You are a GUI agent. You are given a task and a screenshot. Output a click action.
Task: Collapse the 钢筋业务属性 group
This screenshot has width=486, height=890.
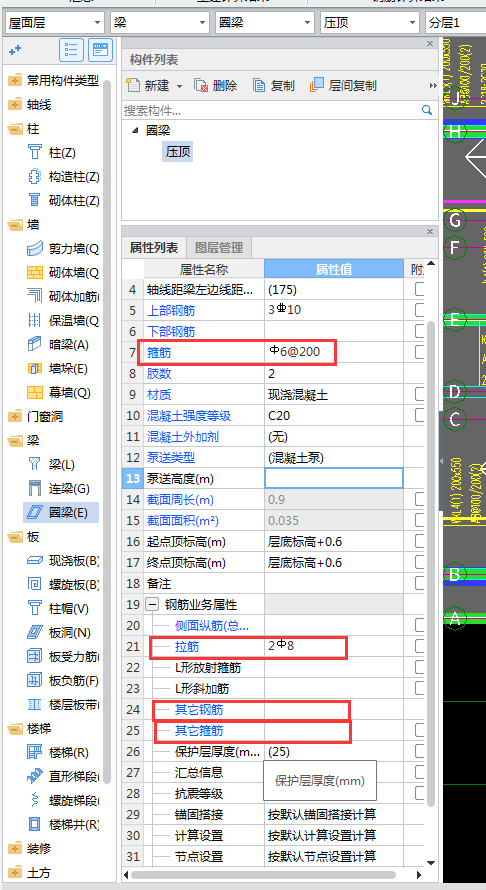(152, 604)
